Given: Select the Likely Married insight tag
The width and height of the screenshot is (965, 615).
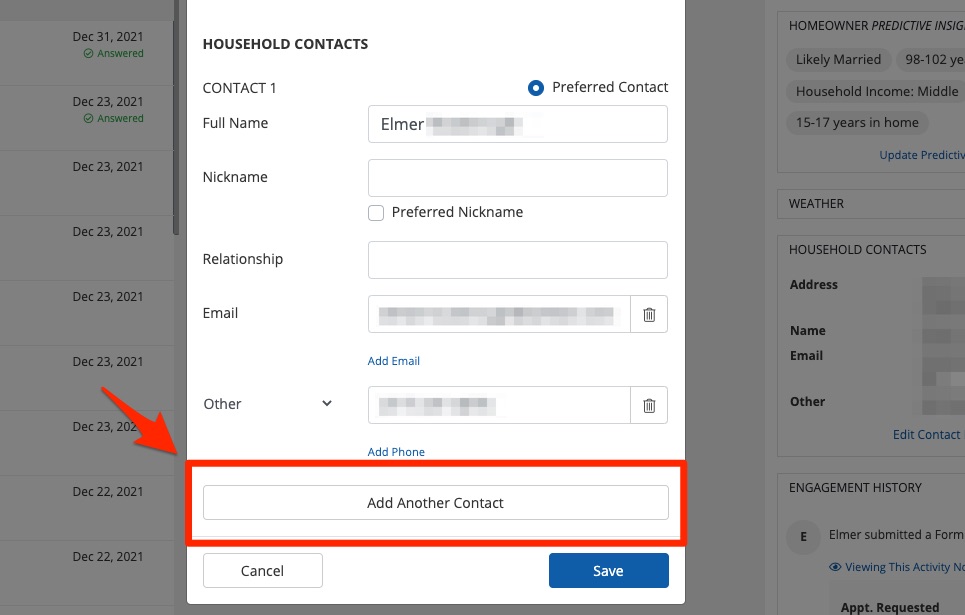Looking at the screenshot, I should coord(838,59).
